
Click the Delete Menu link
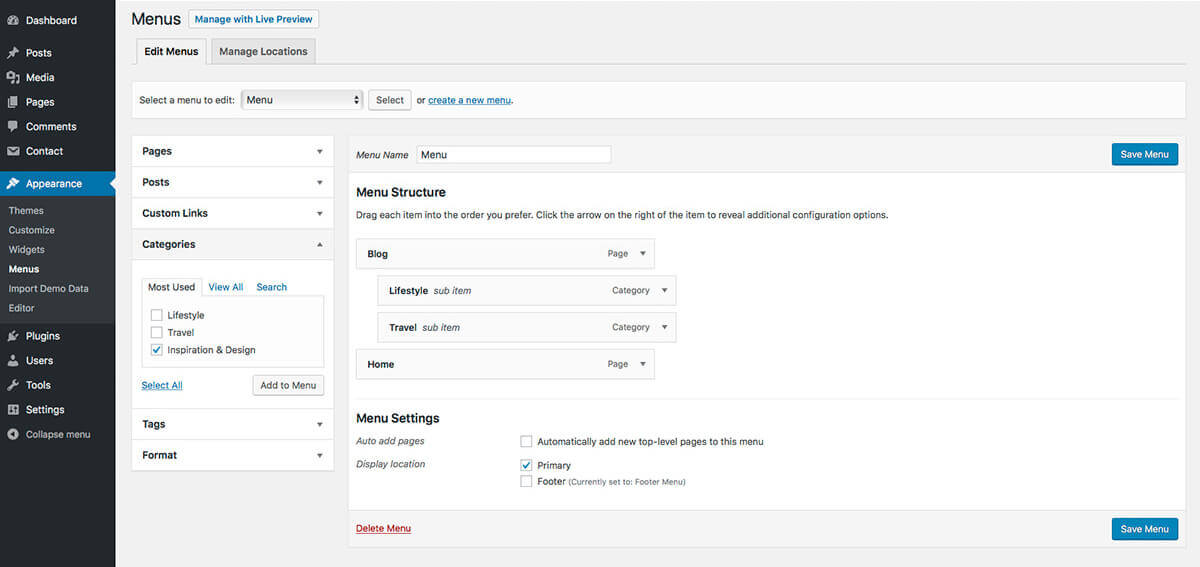pyautogui.click(x=383, y=528)
